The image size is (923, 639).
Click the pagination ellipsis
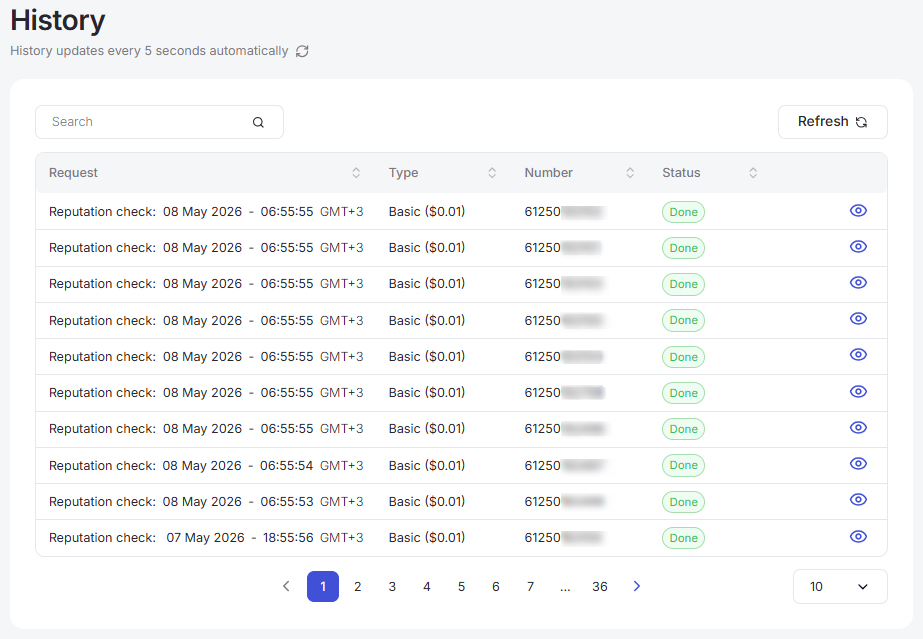point(565,587)
